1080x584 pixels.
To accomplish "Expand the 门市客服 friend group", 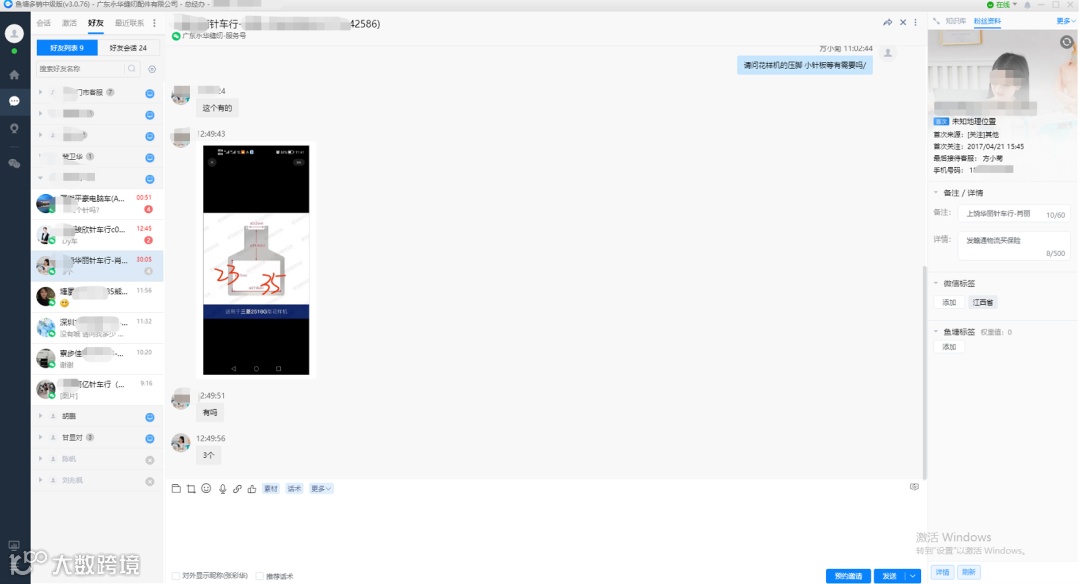I will tap(41, 92).
